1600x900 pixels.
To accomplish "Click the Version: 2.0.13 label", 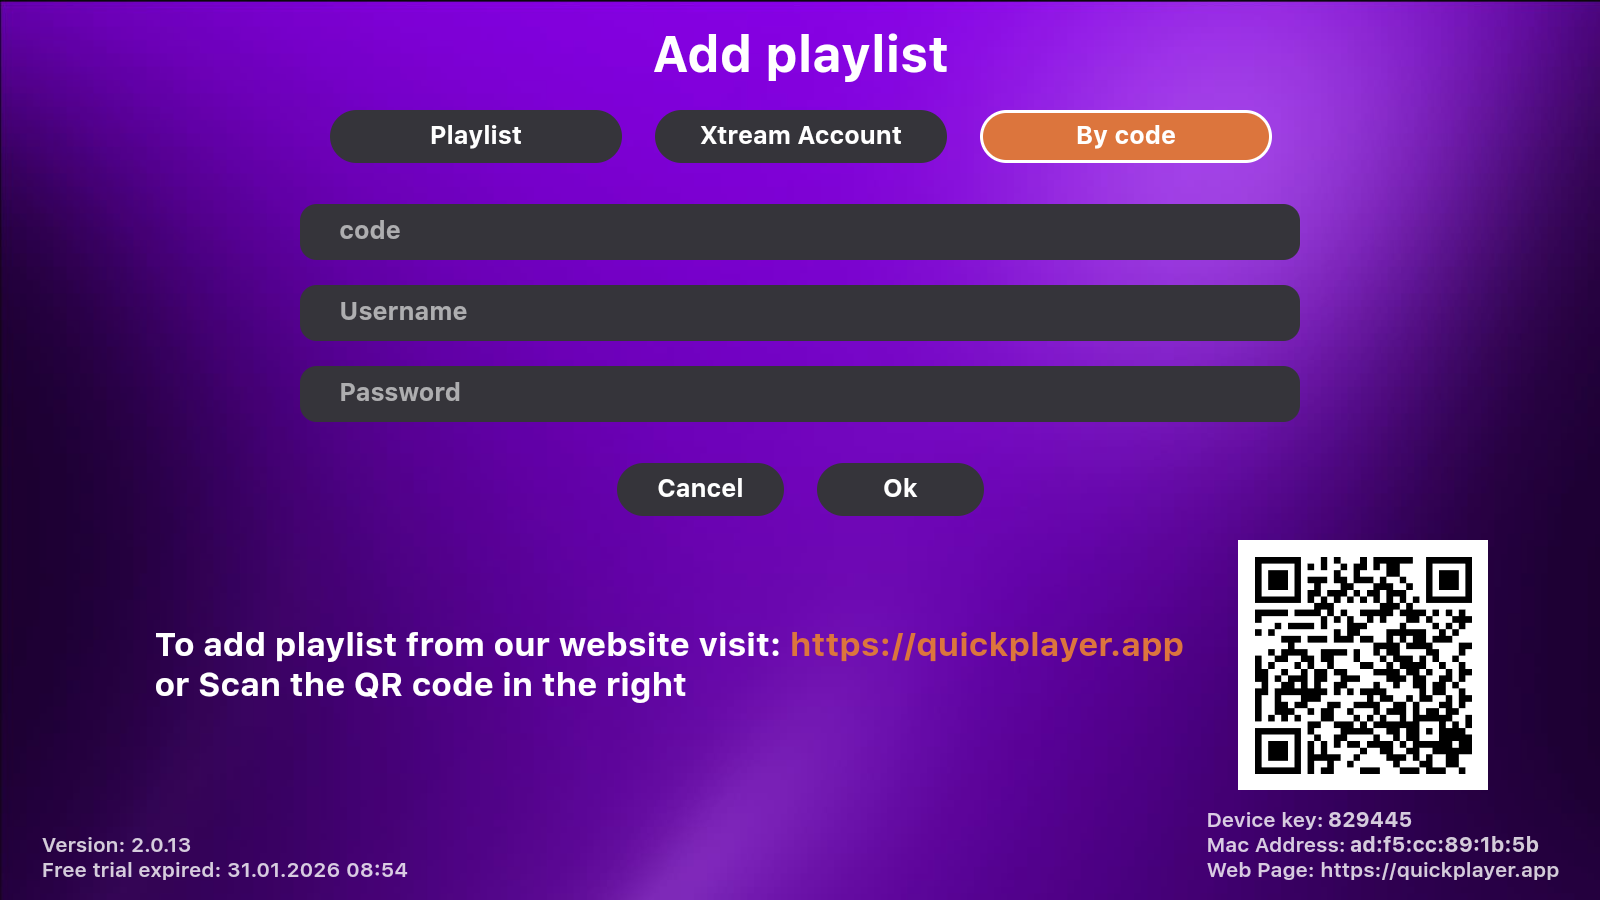I will click(116, 845).
